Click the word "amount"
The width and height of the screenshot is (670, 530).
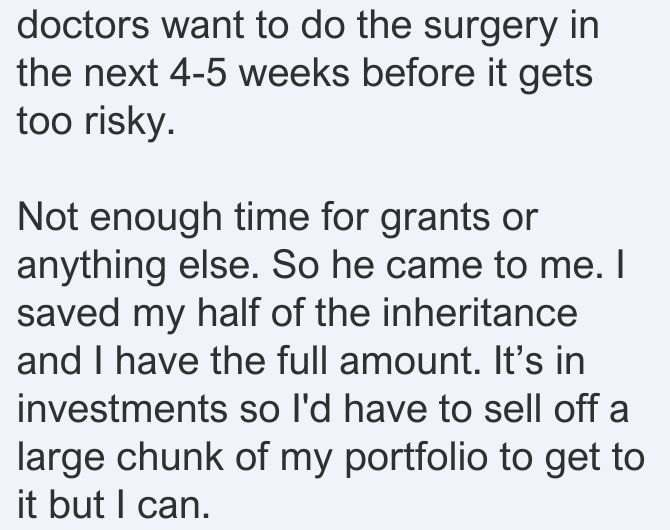coord(410,361)
